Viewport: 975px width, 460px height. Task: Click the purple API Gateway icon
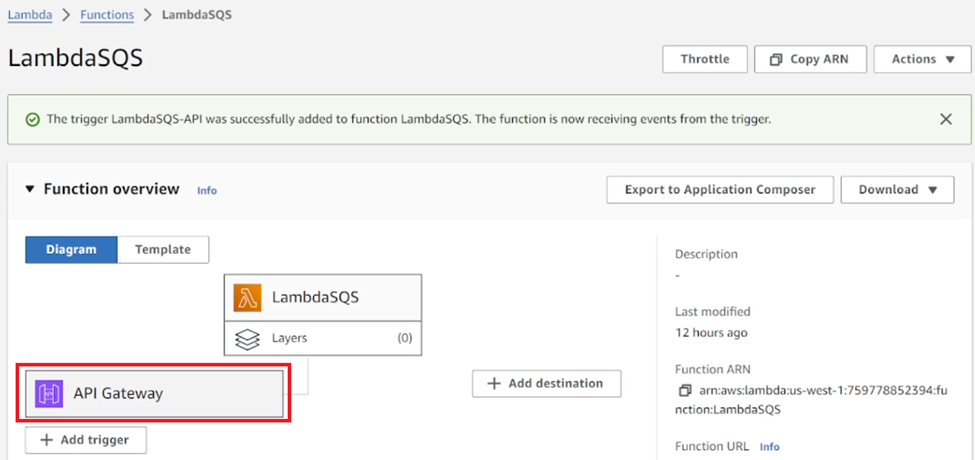tap(49, 393)
